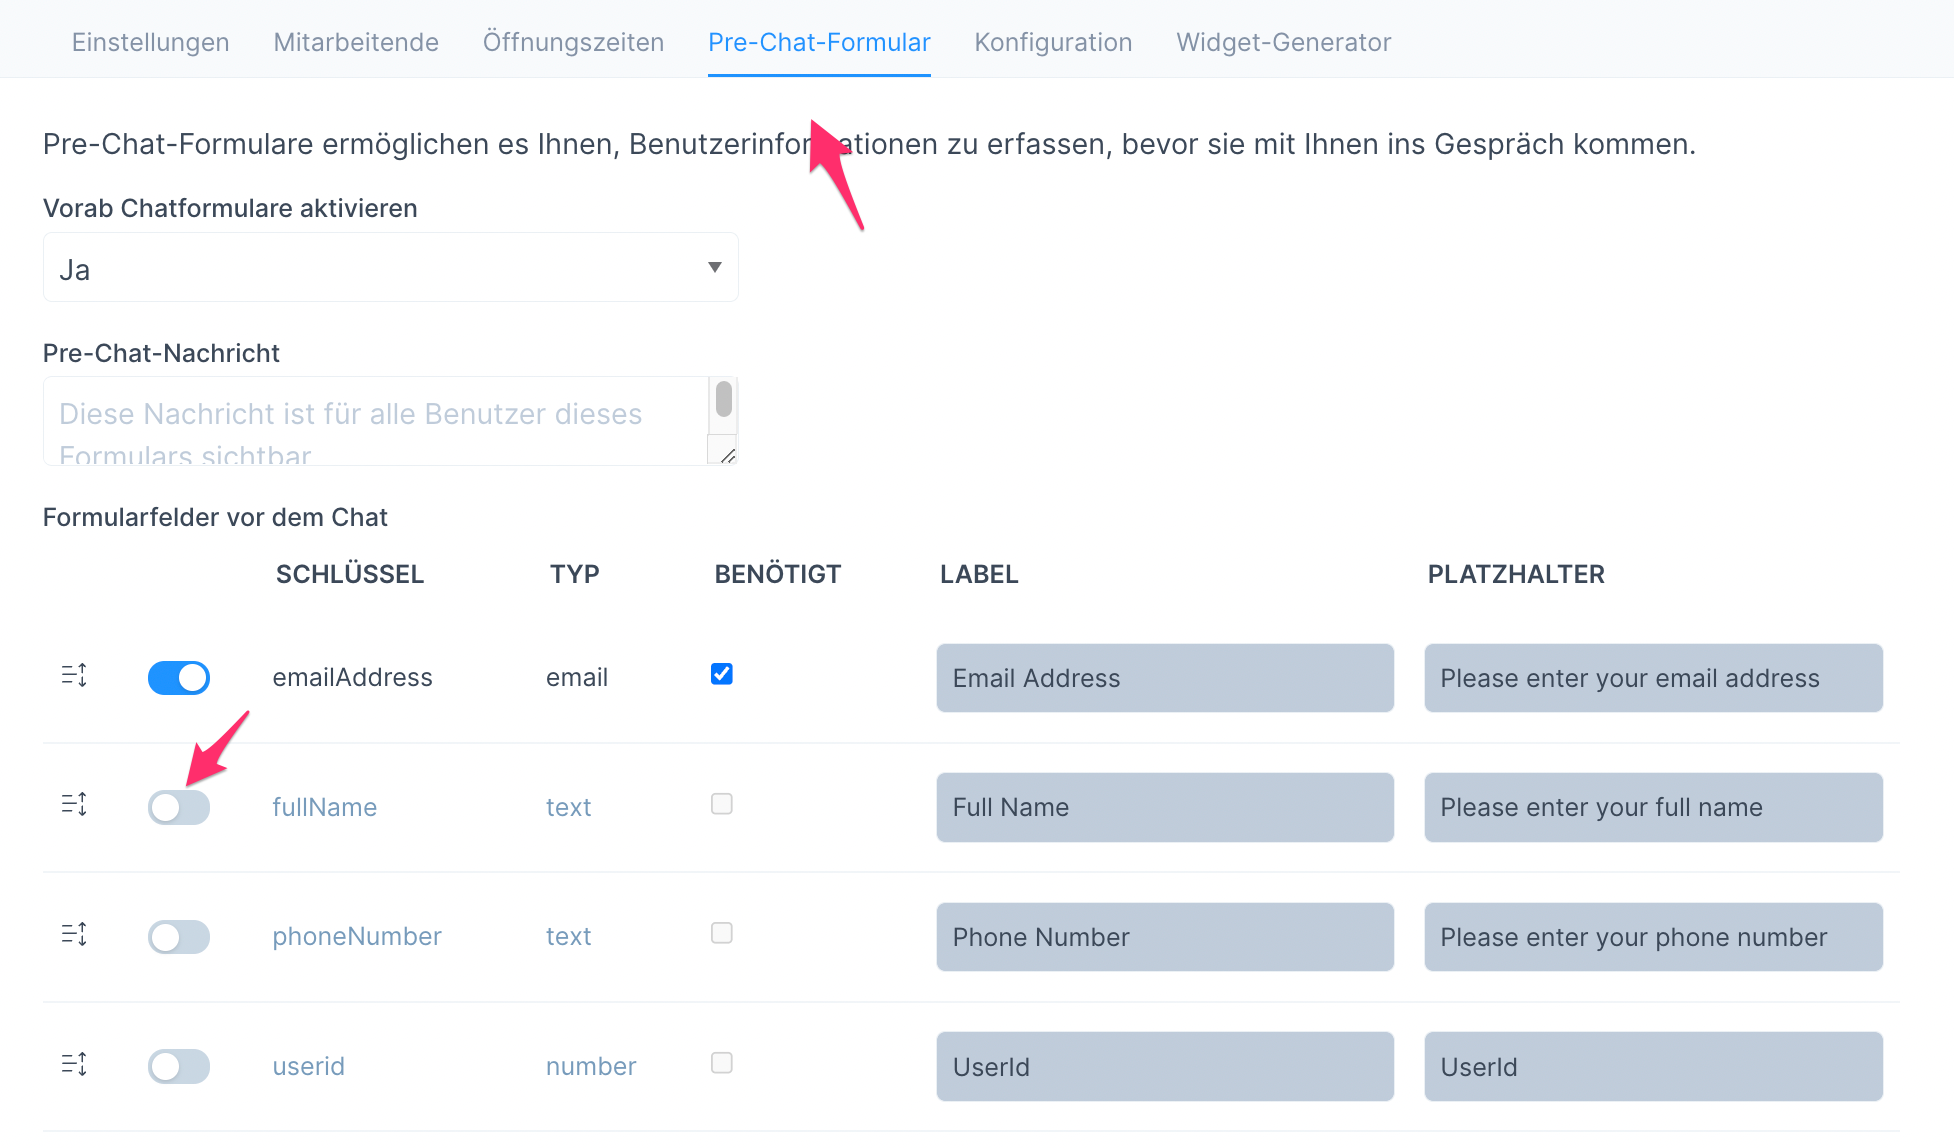Open the phoneNumber key link
Image resolution: width=1954 pixels, height=1148 pixels.
click(357, 936)
